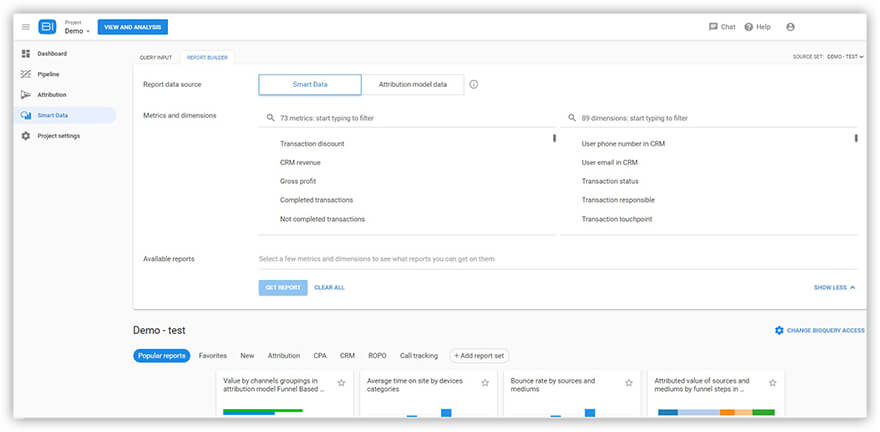This screenshot has width=880, height=432.
Task: Click the Pipeline sidebar icon
Action: [26, 74]
